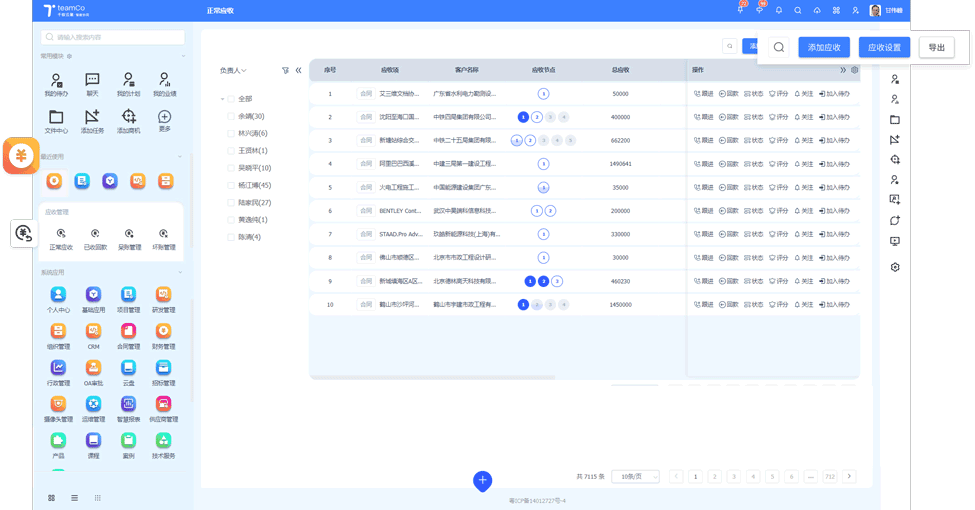The image size is (975, 510).
Task: Open the CRM app icon
Action: (93, 331)
